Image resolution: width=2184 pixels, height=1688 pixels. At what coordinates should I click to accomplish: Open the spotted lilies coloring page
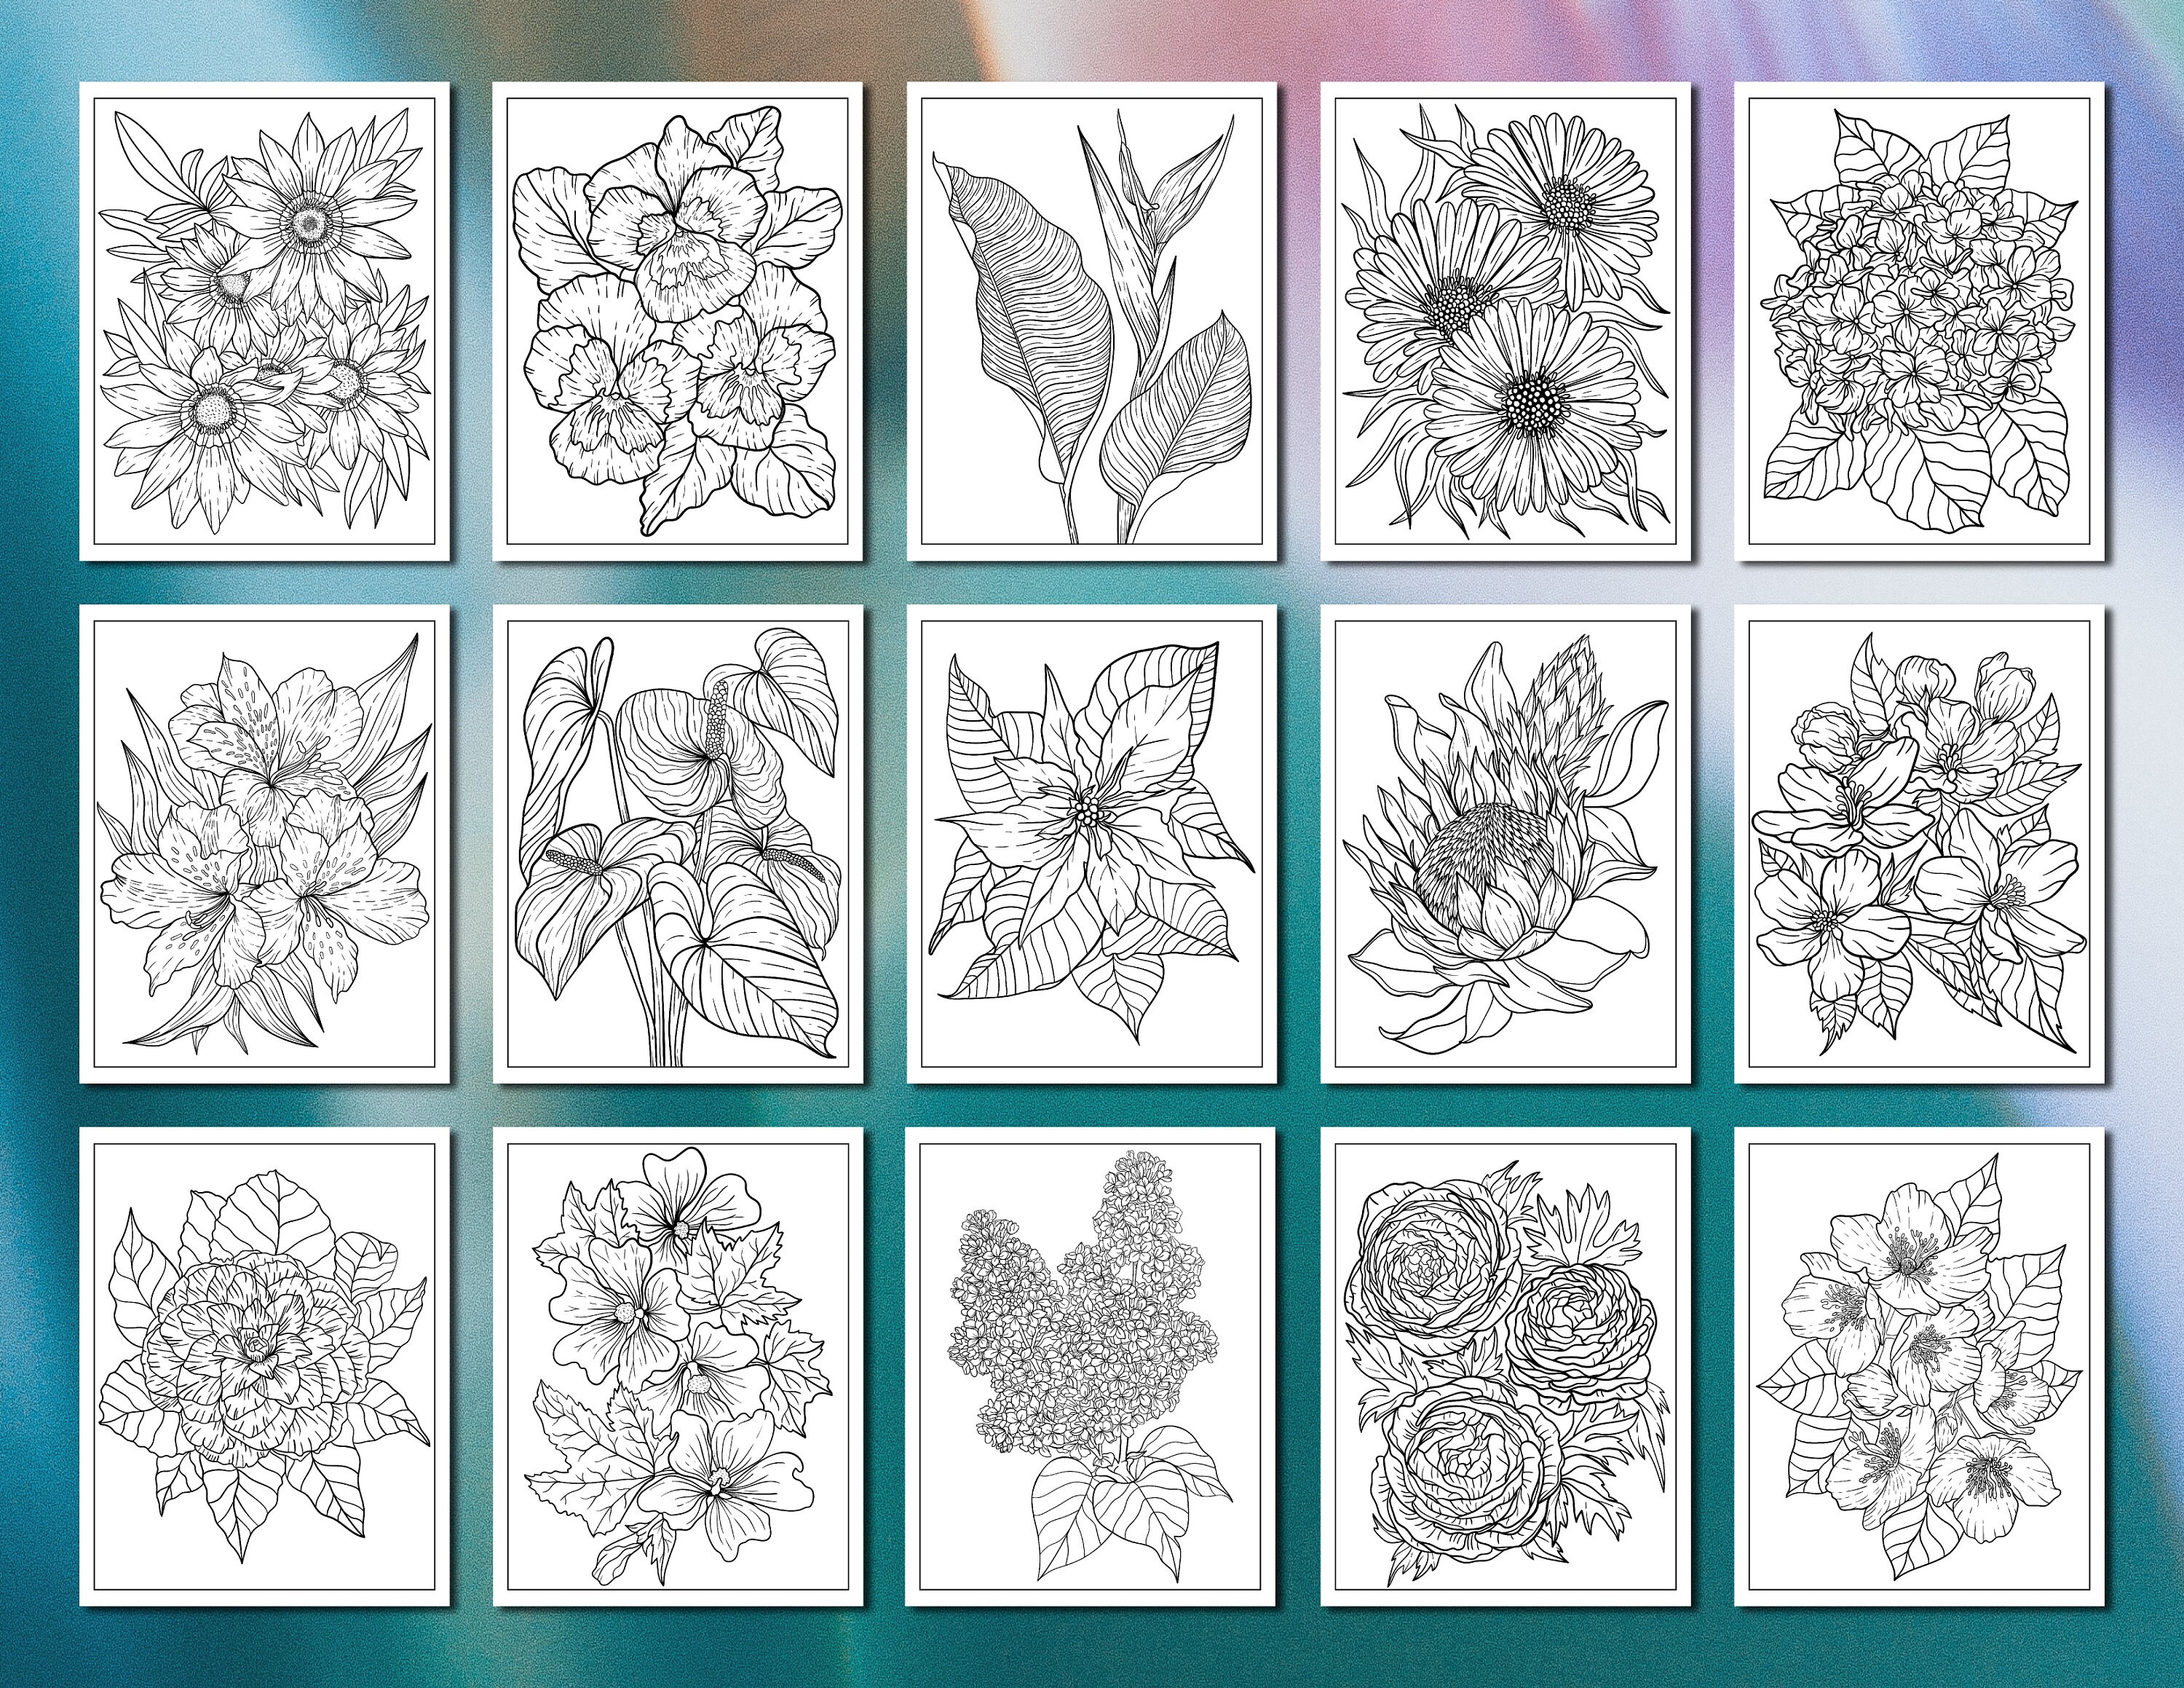tap(264, 844)
